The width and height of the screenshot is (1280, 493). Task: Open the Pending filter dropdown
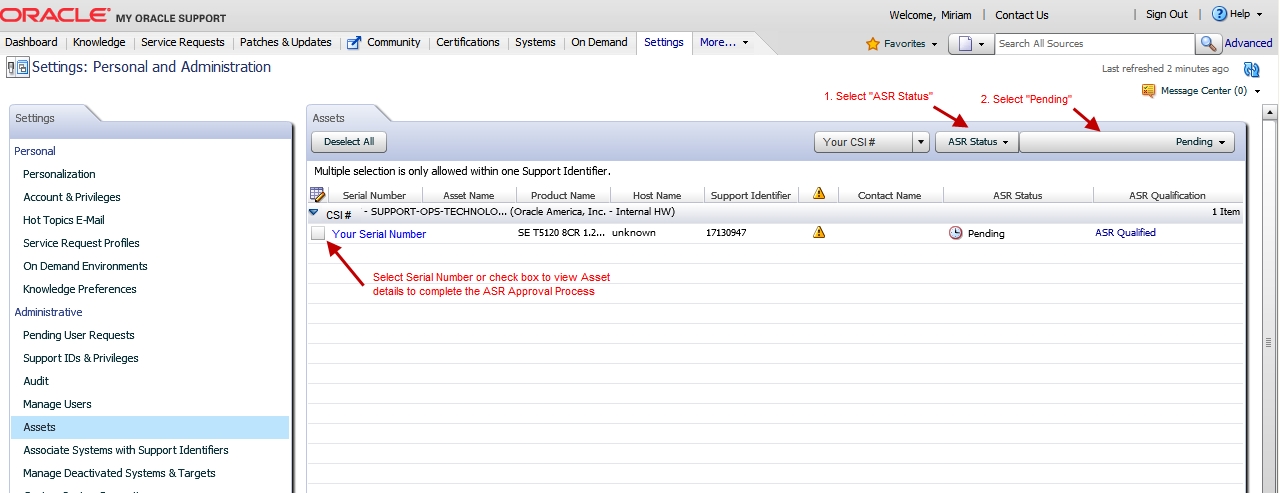pos(1127,142)
